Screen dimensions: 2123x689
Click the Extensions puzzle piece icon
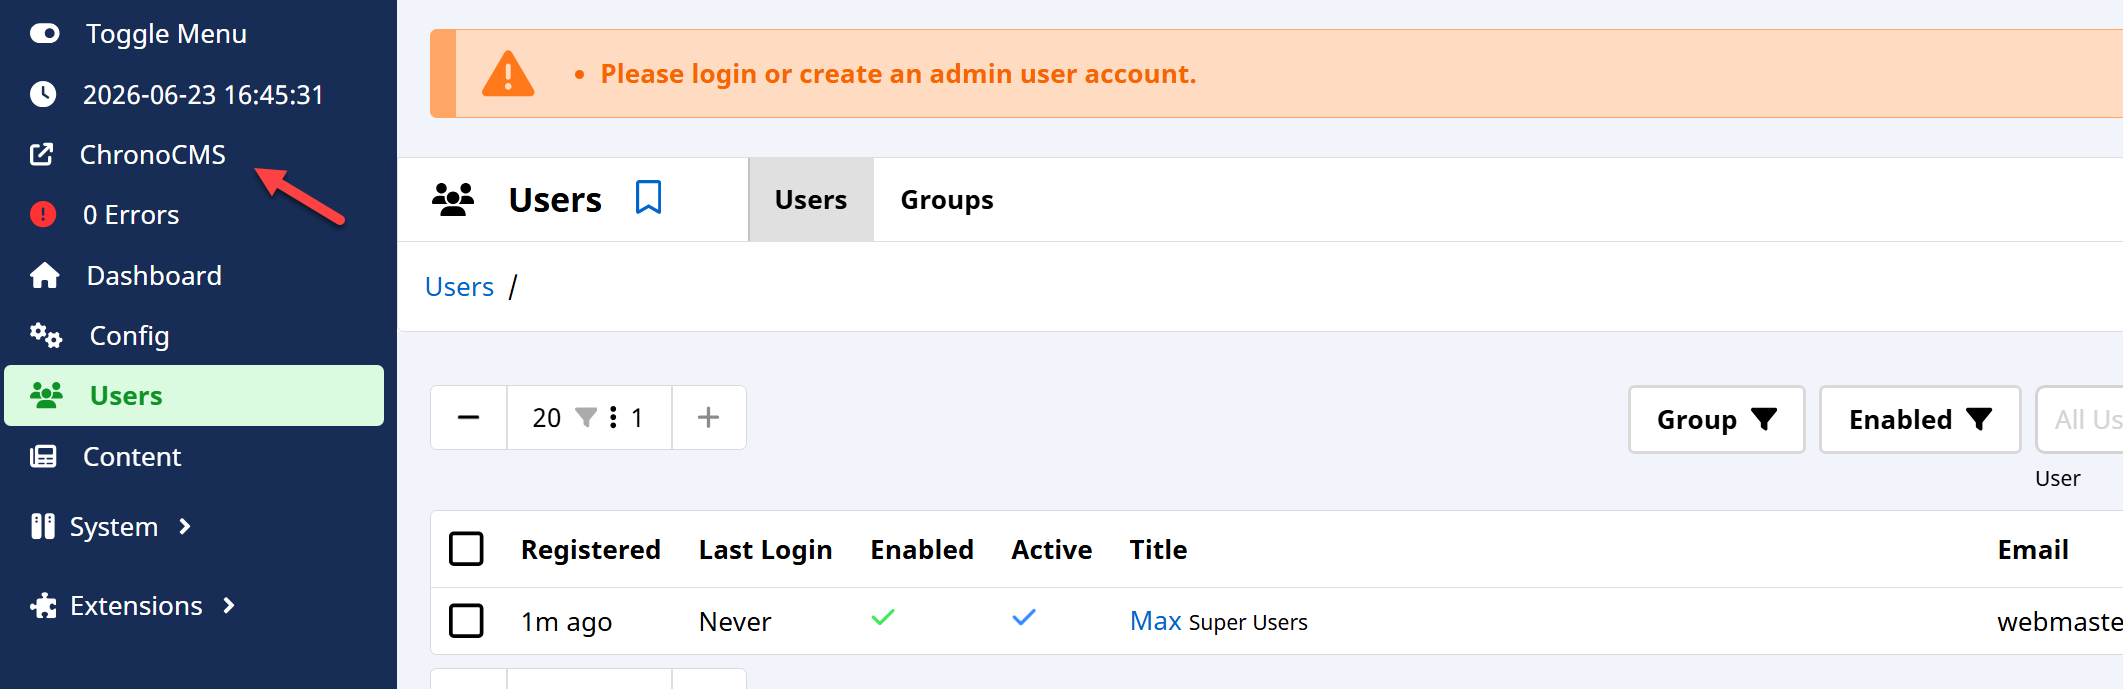(43, 605)
